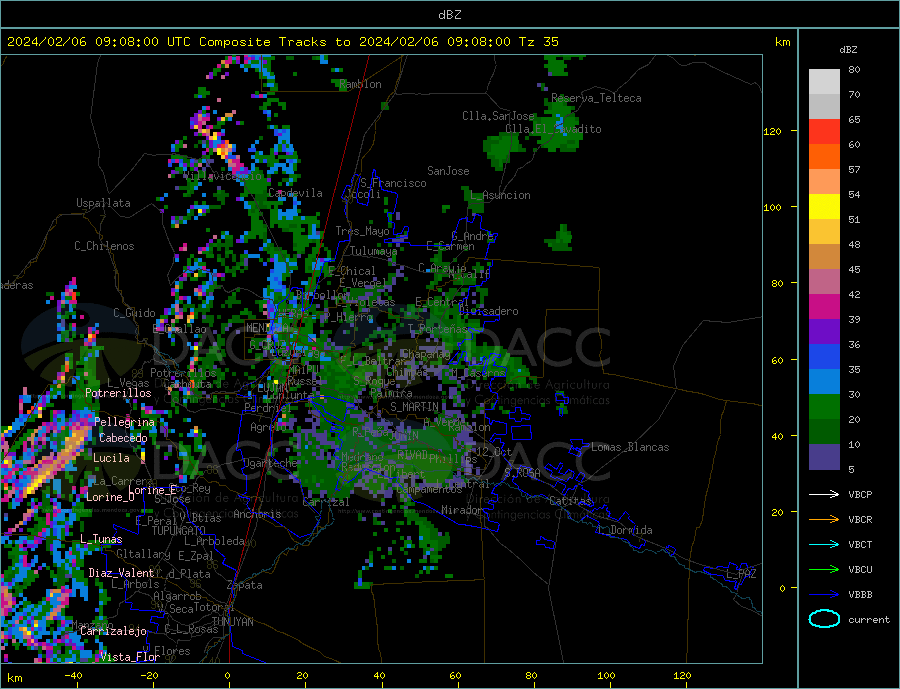The height and width of the screenshot is (689, 900).
Task: Click the 'TUNUYAN' place label
Action: click(232, 622)
